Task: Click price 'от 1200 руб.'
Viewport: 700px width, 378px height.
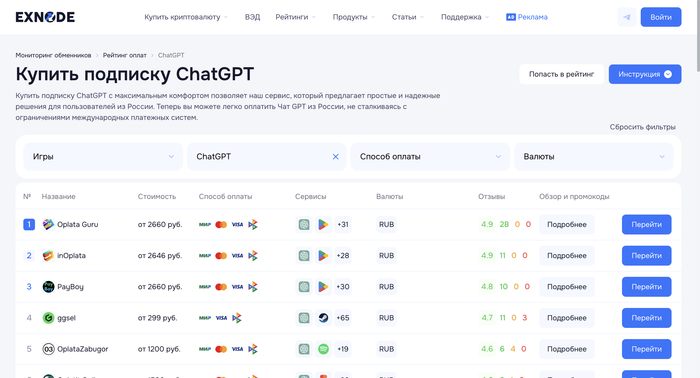Action: tap(159, 349)
